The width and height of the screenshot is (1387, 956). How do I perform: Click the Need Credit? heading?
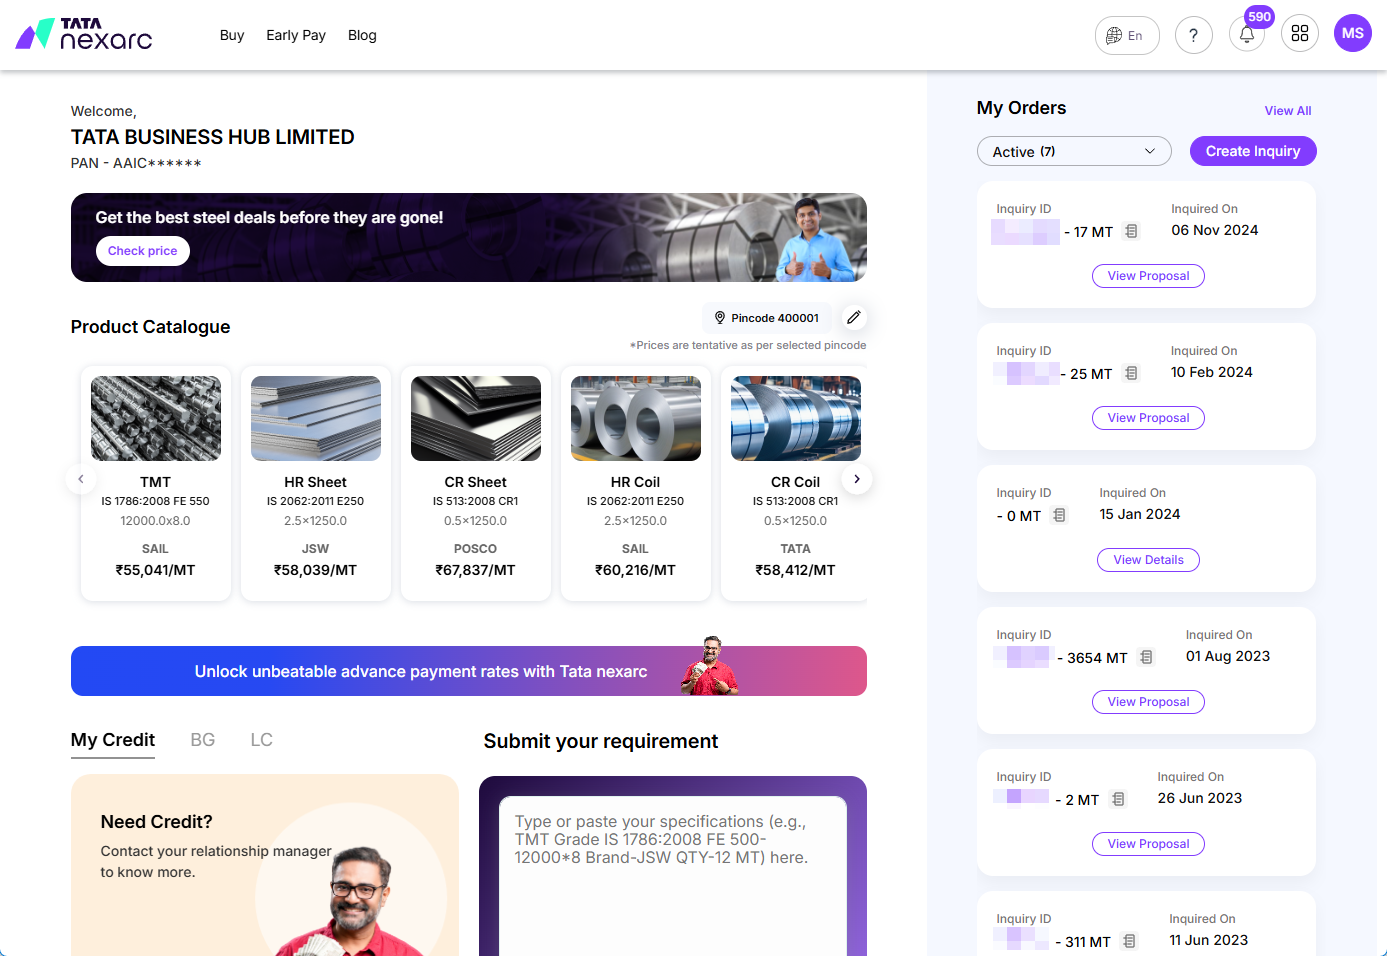[157, 822]
